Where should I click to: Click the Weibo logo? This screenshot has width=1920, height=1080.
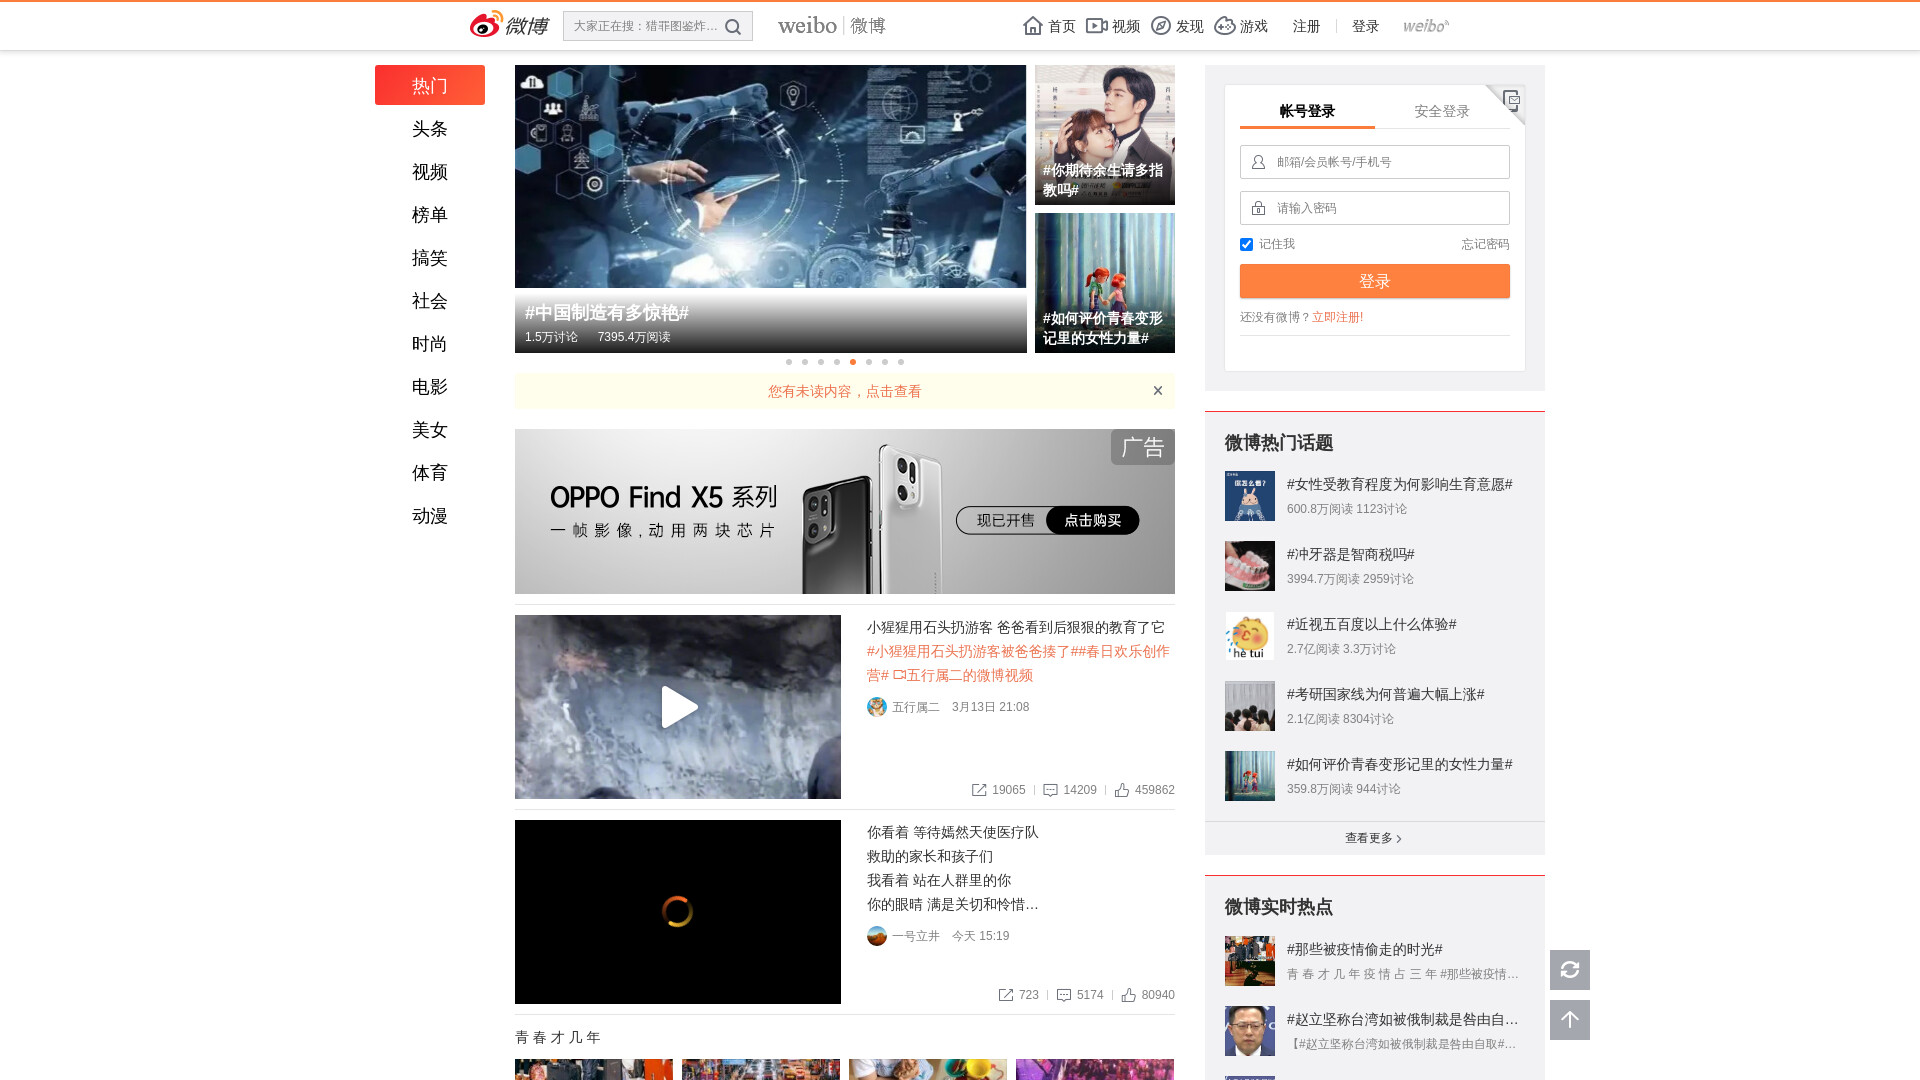click(509, 25)
